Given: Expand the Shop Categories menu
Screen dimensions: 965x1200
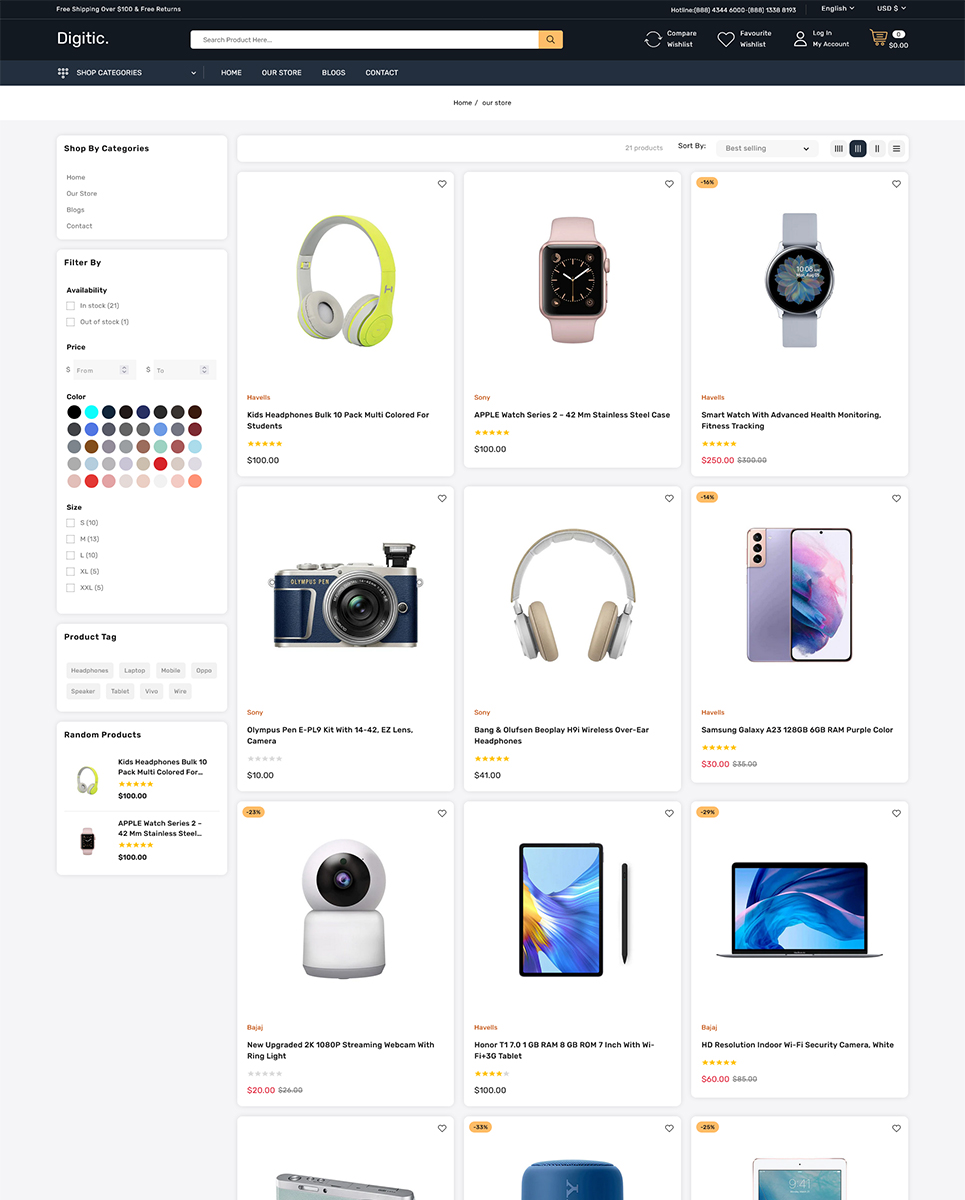Looking at the screenshot, I should click(x=127, y=73).
